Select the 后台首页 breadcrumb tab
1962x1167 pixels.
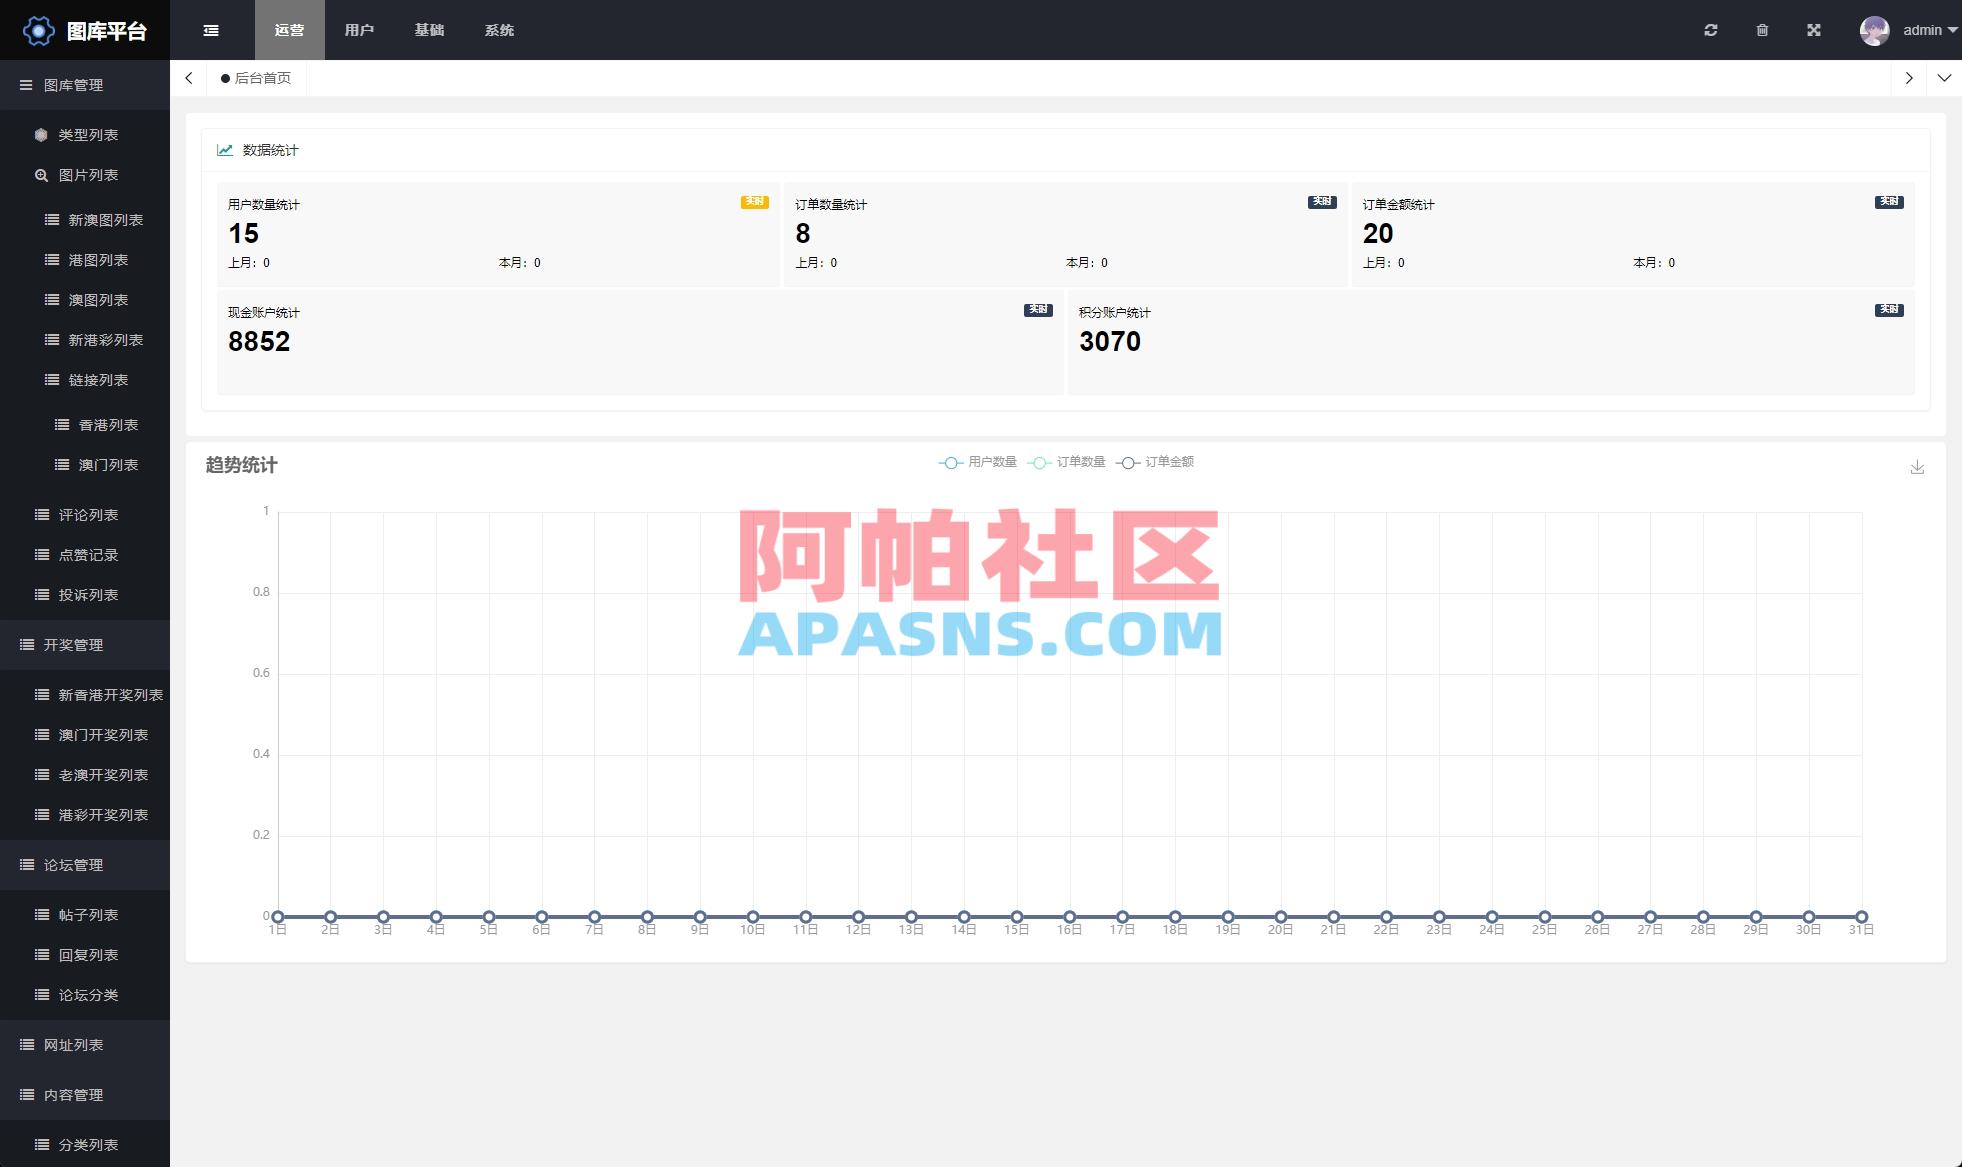[x=257, y=77]
